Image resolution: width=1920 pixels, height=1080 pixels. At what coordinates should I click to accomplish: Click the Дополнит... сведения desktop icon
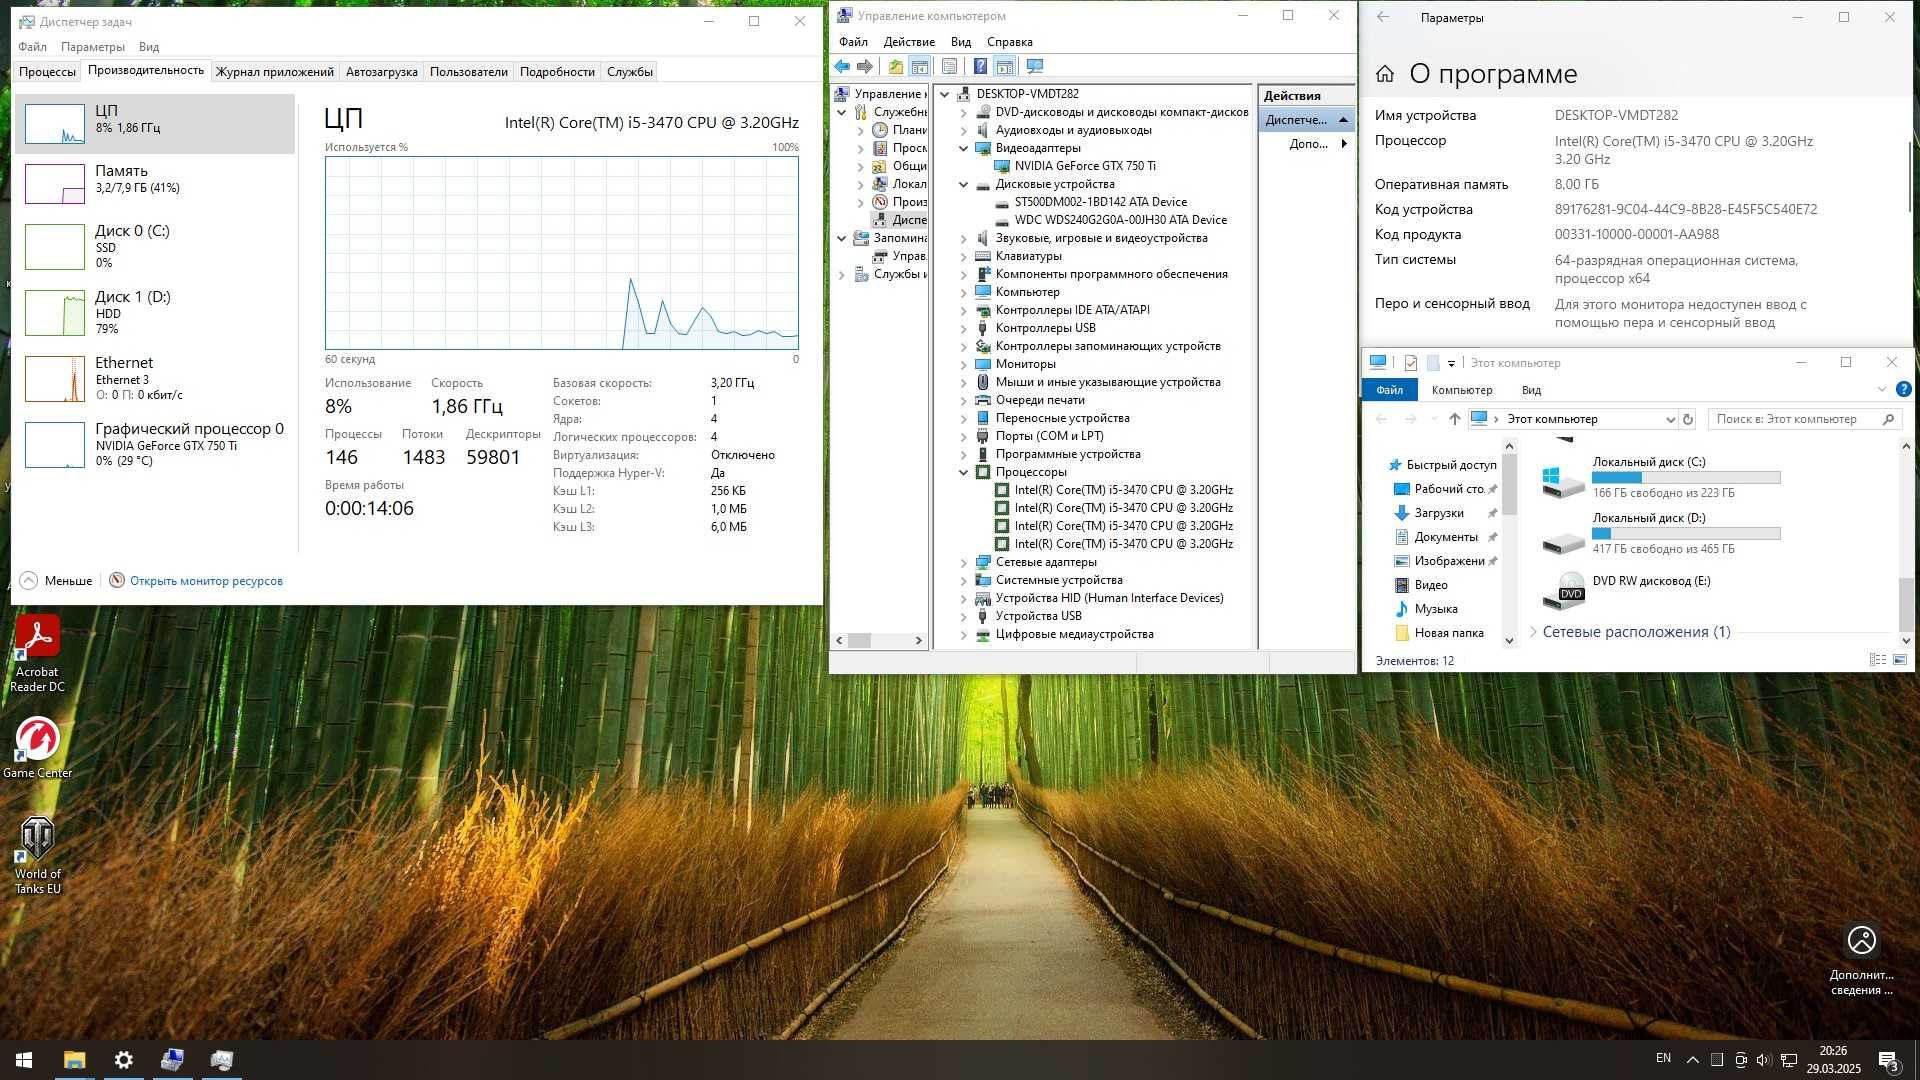coord(1861,960)
